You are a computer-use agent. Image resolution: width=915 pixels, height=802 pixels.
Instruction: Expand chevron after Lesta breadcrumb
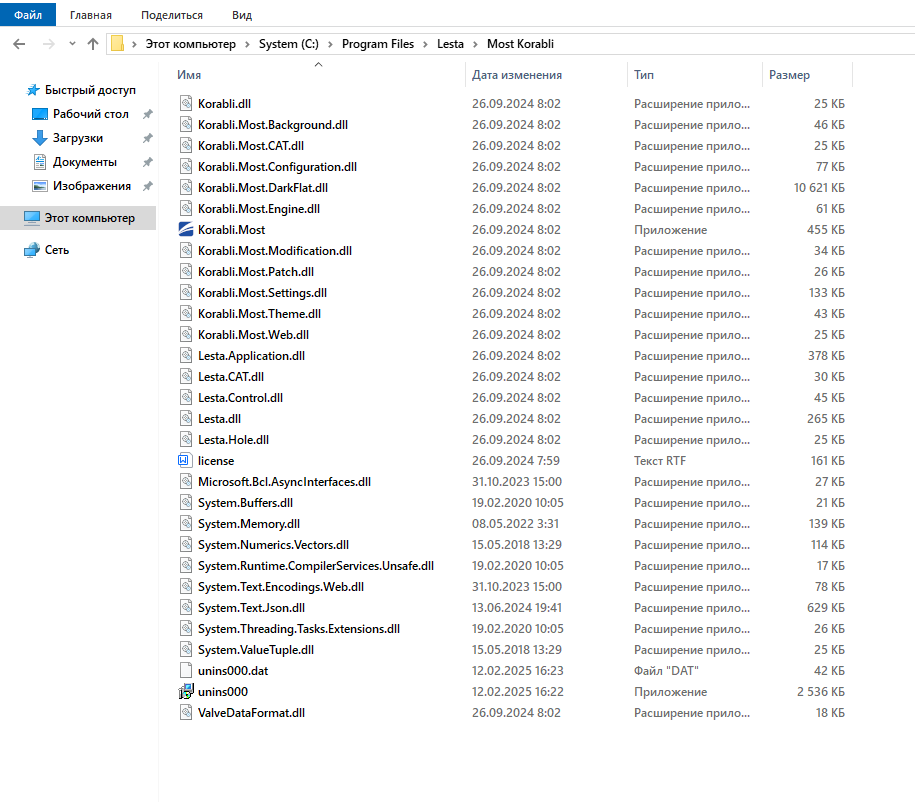coord(475,44)
